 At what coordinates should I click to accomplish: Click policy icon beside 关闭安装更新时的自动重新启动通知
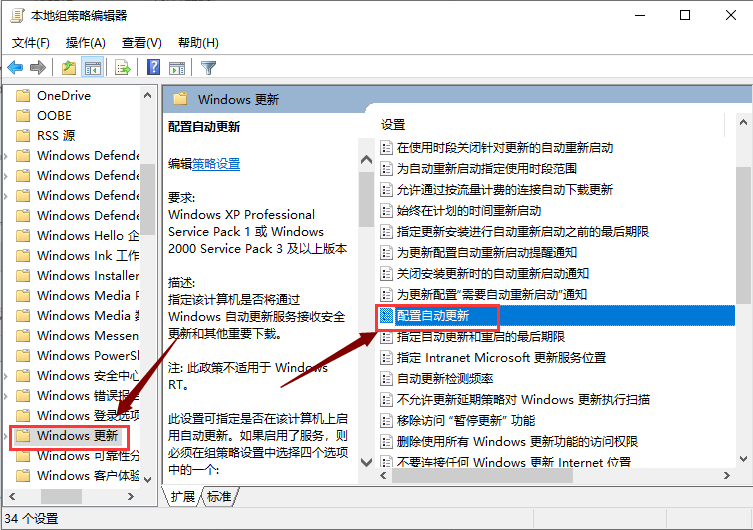click(x=386, y=274)
